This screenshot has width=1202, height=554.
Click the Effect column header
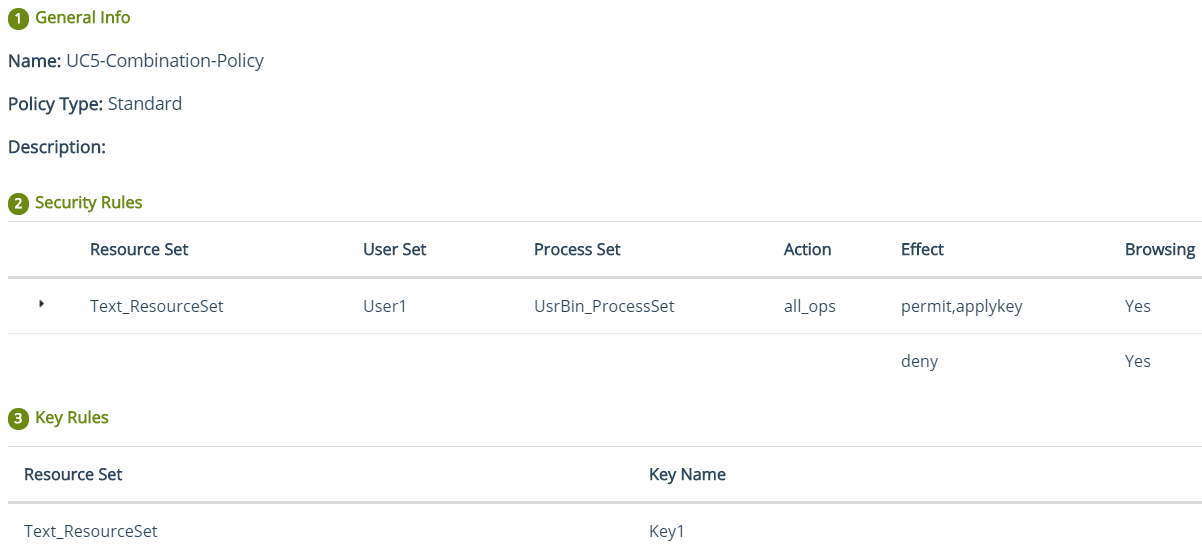[x=922, y=249]
